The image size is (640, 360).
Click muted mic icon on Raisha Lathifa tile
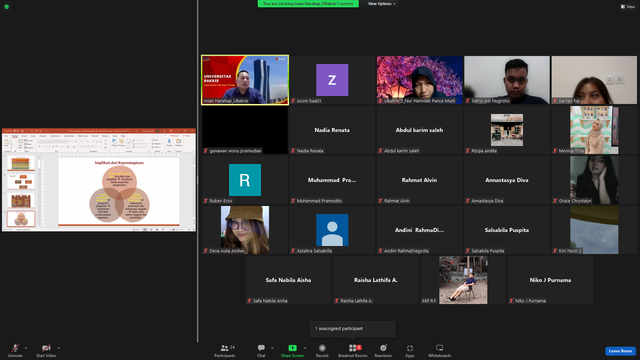337,301
